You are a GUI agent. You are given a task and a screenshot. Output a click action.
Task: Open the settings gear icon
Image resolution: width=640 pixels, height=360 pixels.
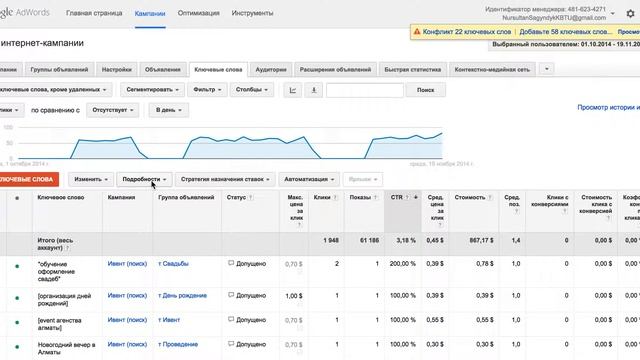coord(630,13)
